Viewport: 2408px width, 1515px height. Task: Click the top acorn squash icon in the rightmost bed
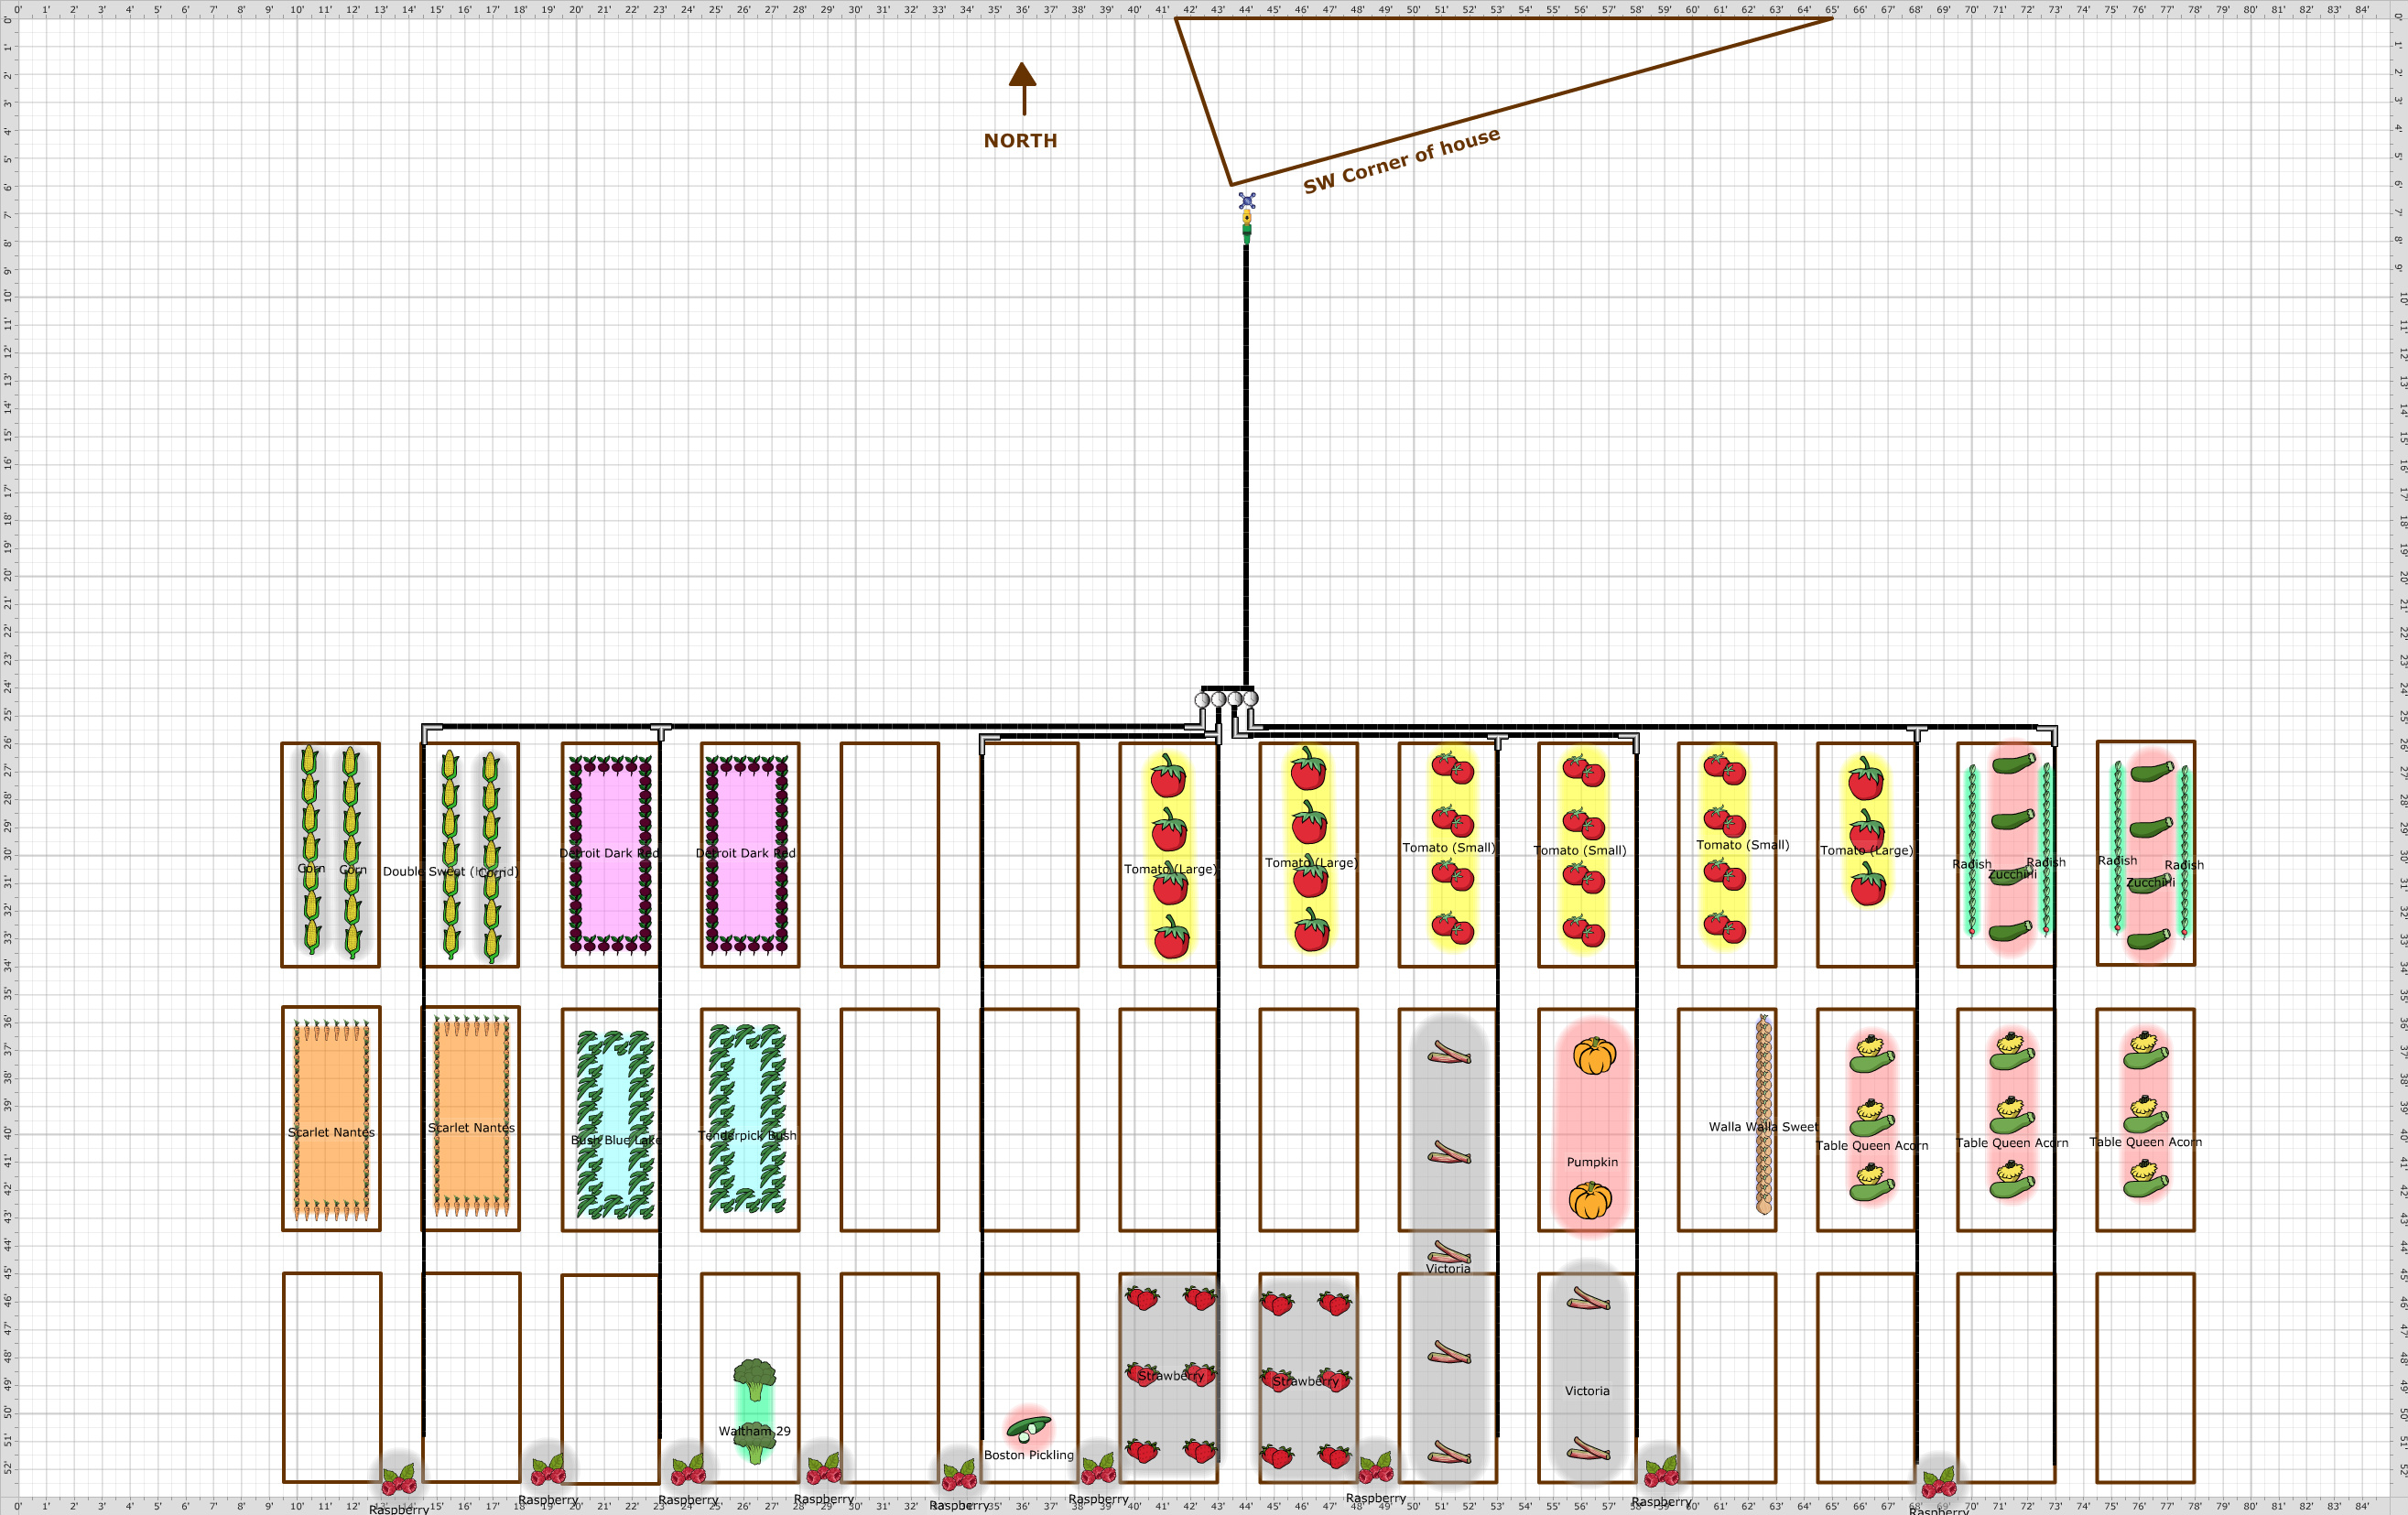[2145, 1050]
